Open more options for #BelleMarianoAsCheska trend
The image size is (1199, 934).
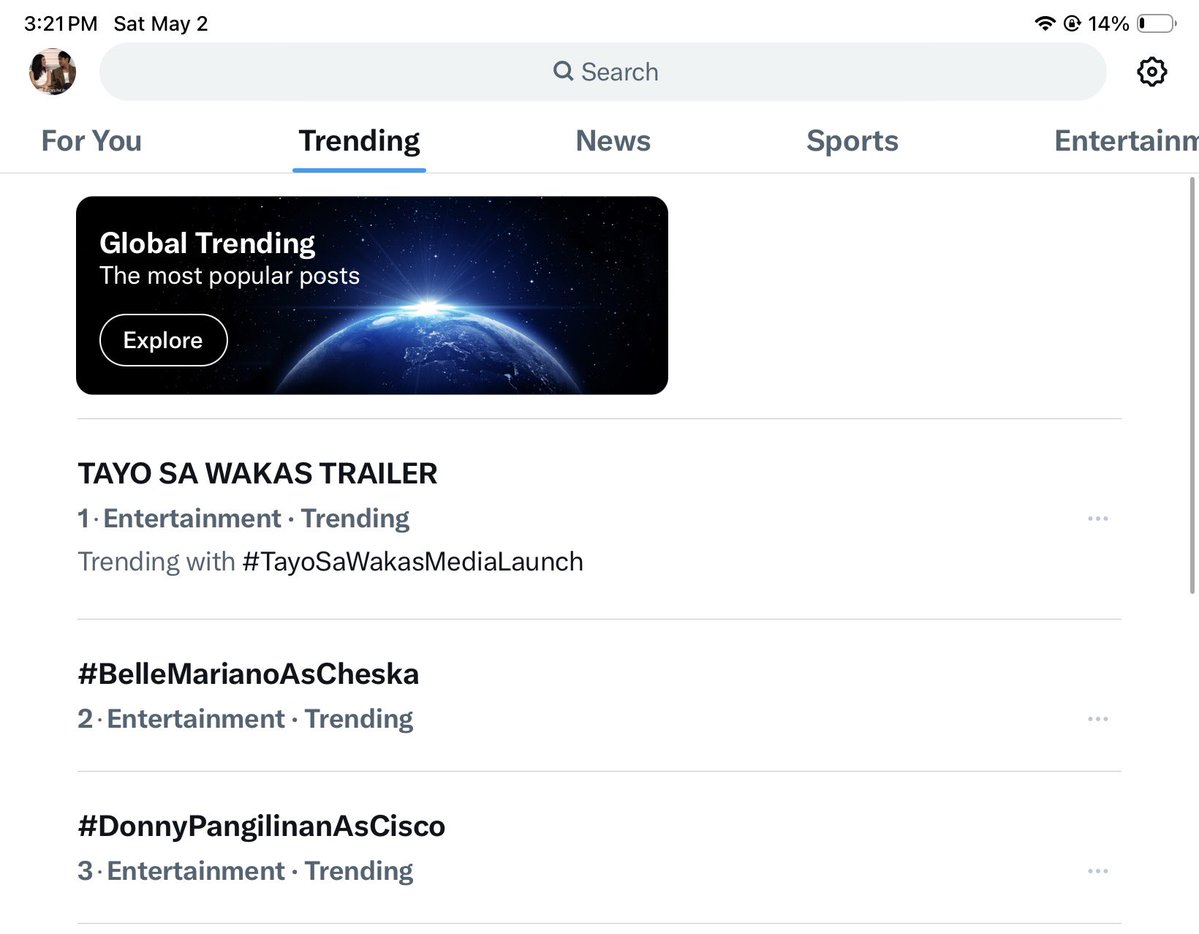click(x=1098, y=719)
